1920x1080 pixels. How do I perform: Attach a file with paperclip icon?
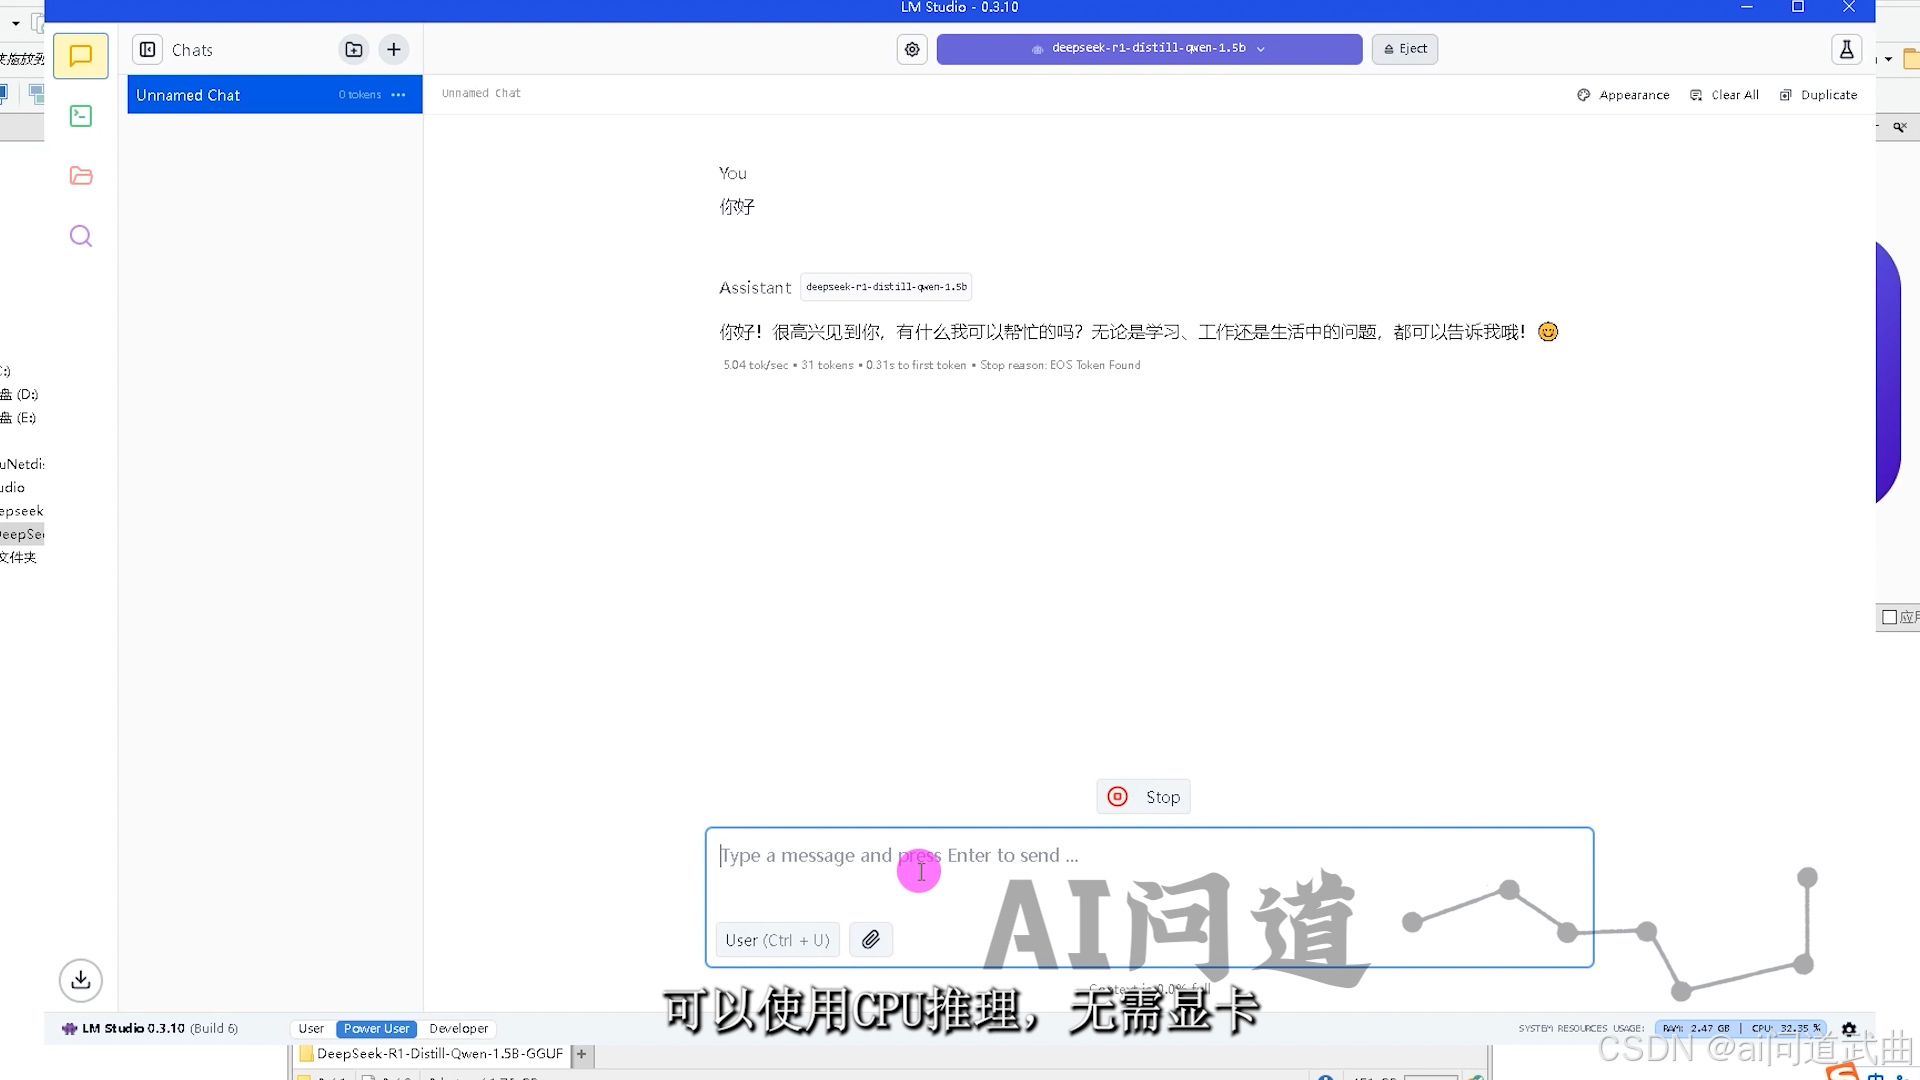(871, 940)
